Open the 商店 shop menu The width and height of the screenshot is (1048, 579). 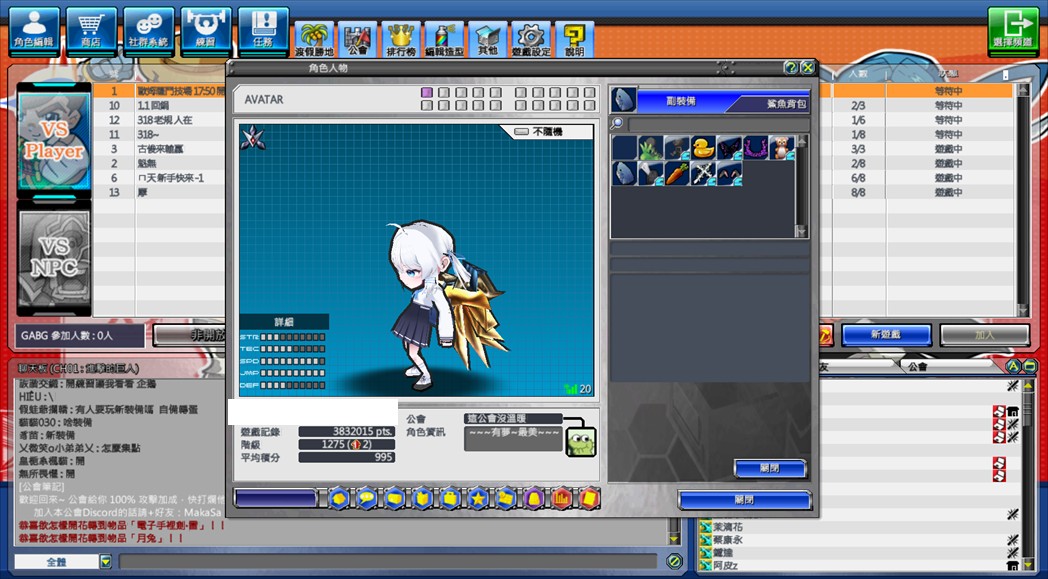[91, 31]
